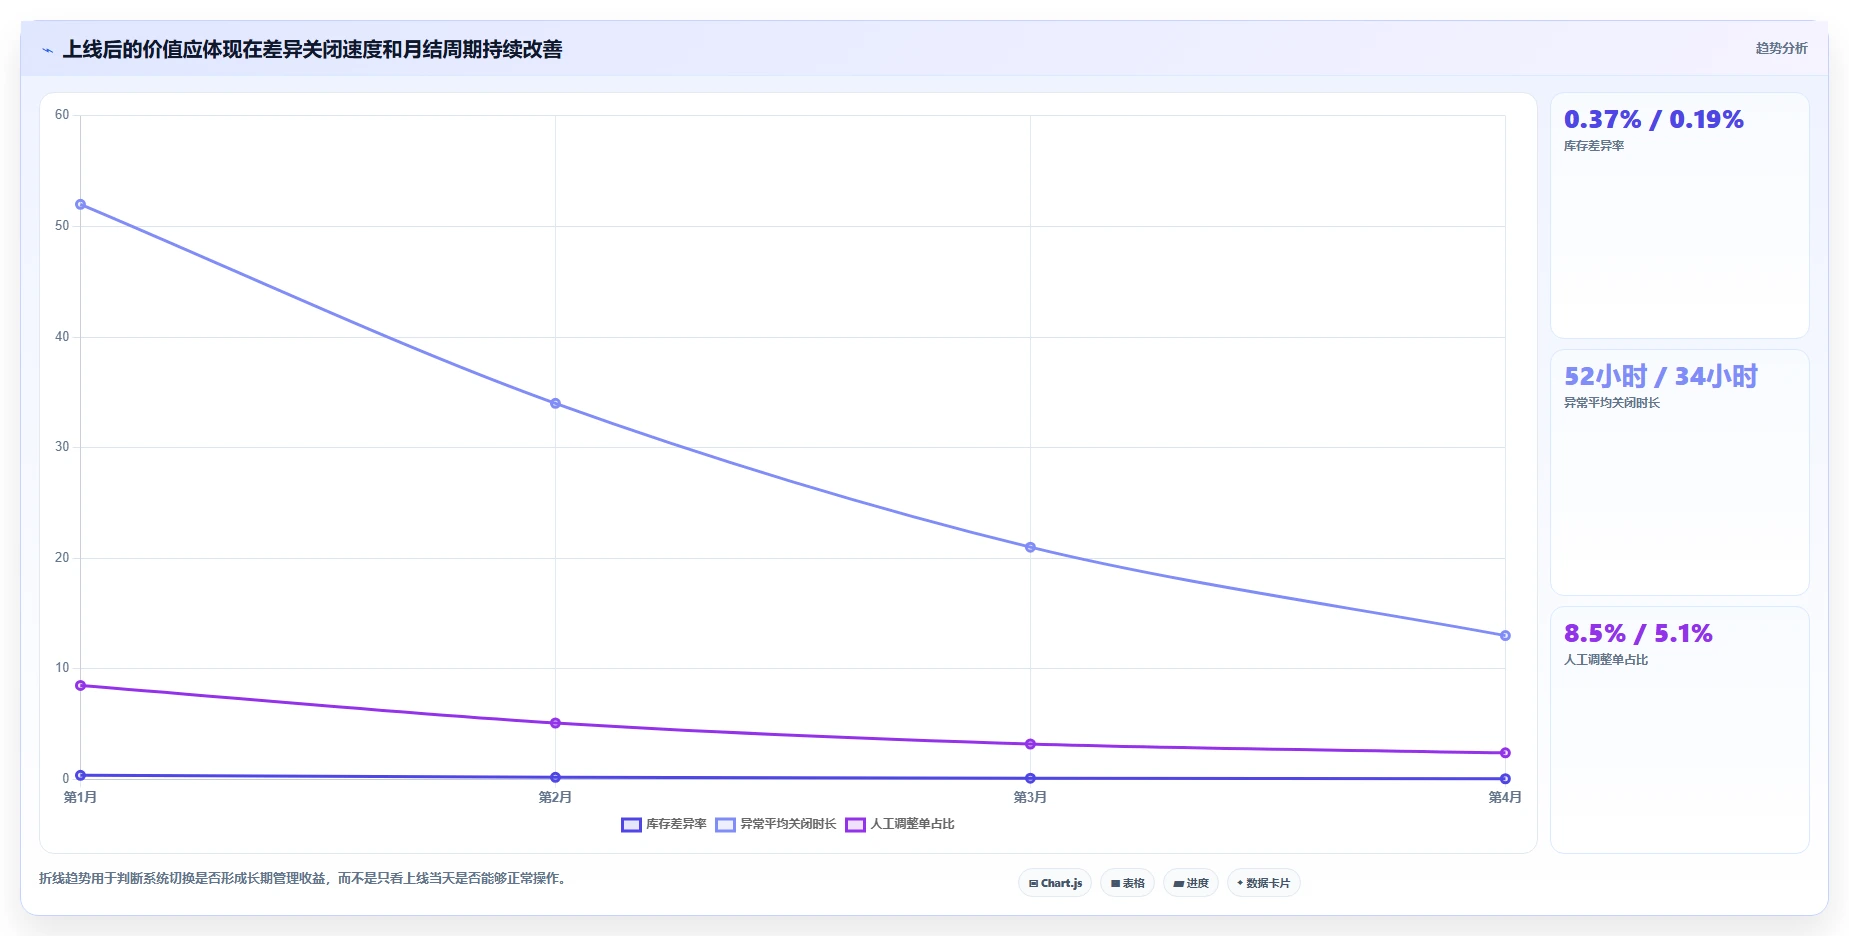Screen dimensions: 1849x936
Task: Click the y-axis label 50
Action: coord(62,226)
